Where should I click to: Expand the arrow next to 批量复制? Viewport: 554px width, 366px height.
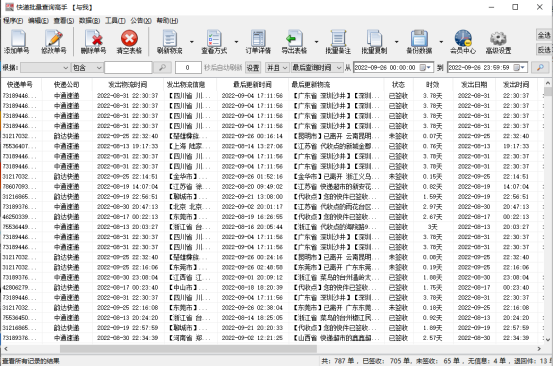coord(396,42)
